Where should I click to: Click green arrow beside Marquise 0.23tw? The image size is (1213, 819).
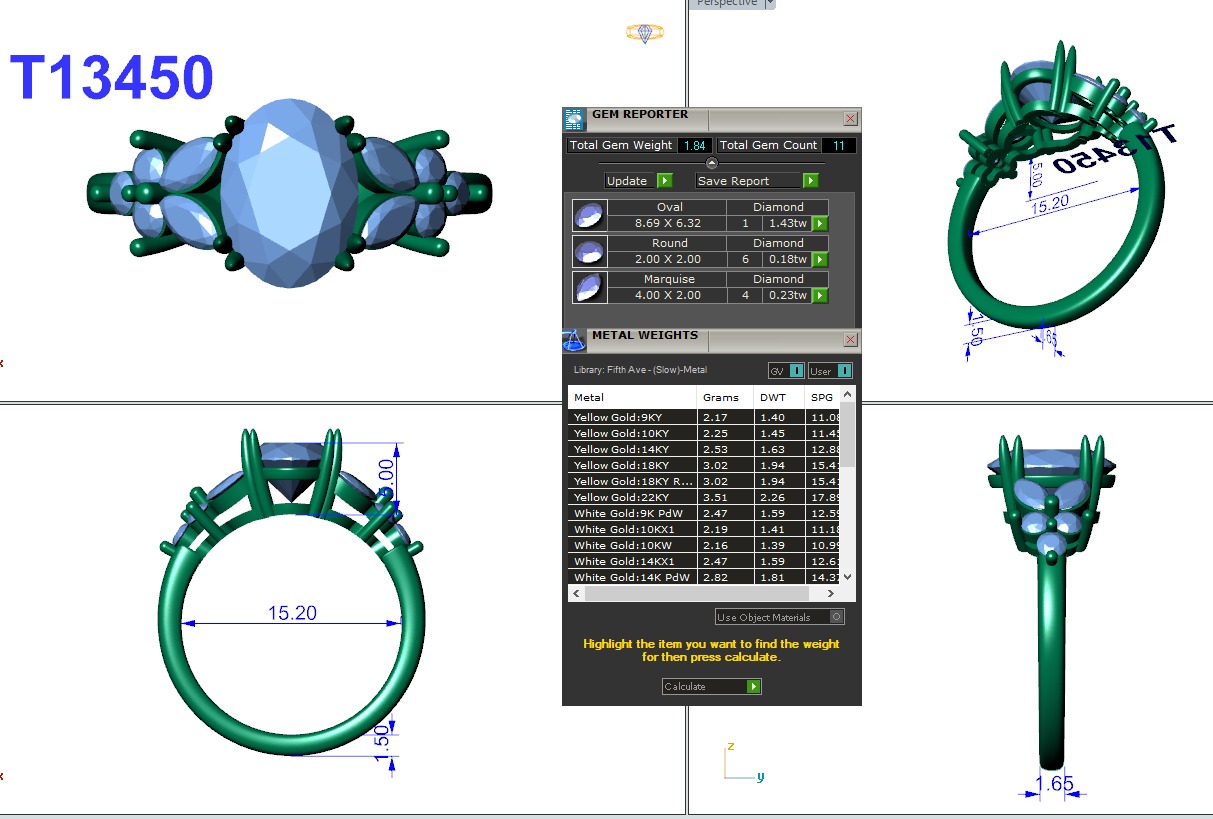pyautogui.click(x=820, y=296)
